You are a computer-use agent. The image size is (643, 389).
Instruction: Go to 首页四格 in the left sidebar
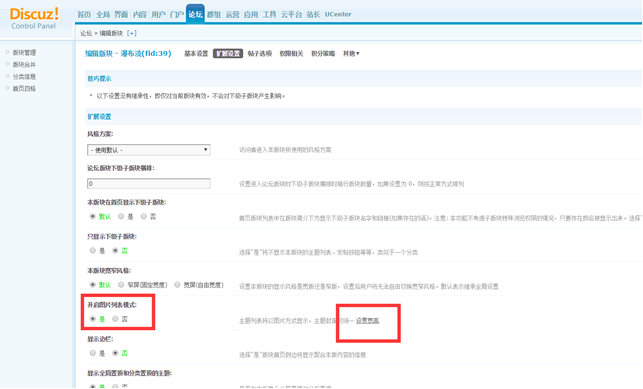24,89
